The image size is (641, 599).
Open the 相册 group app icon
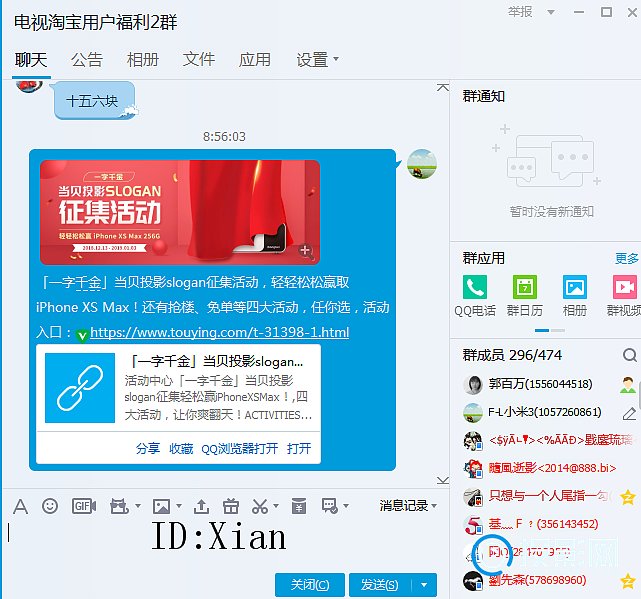[575, 287]
